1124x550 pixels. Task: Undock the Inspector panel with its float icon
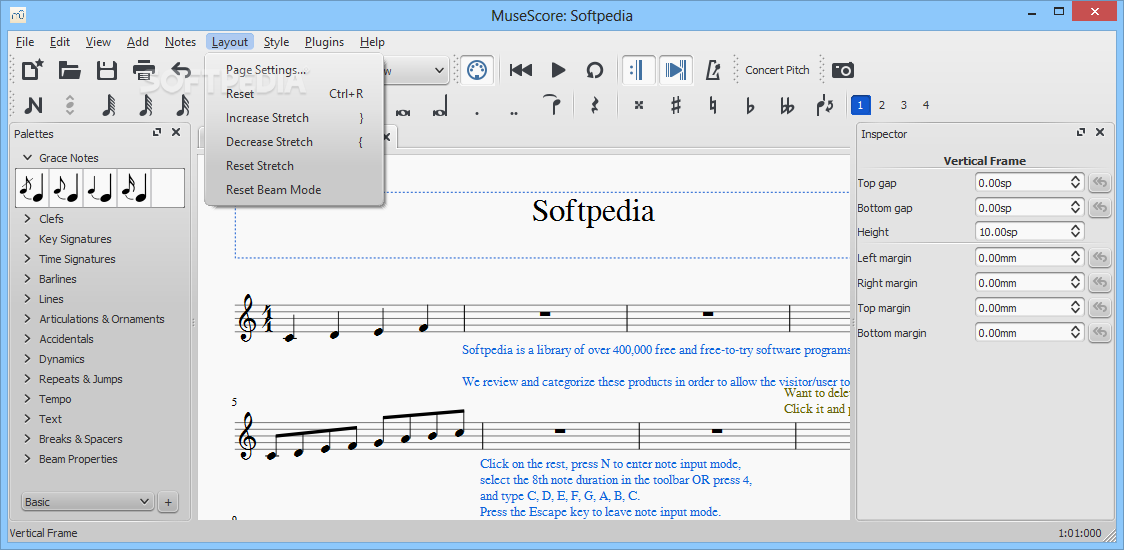[x=1080, y=133]
